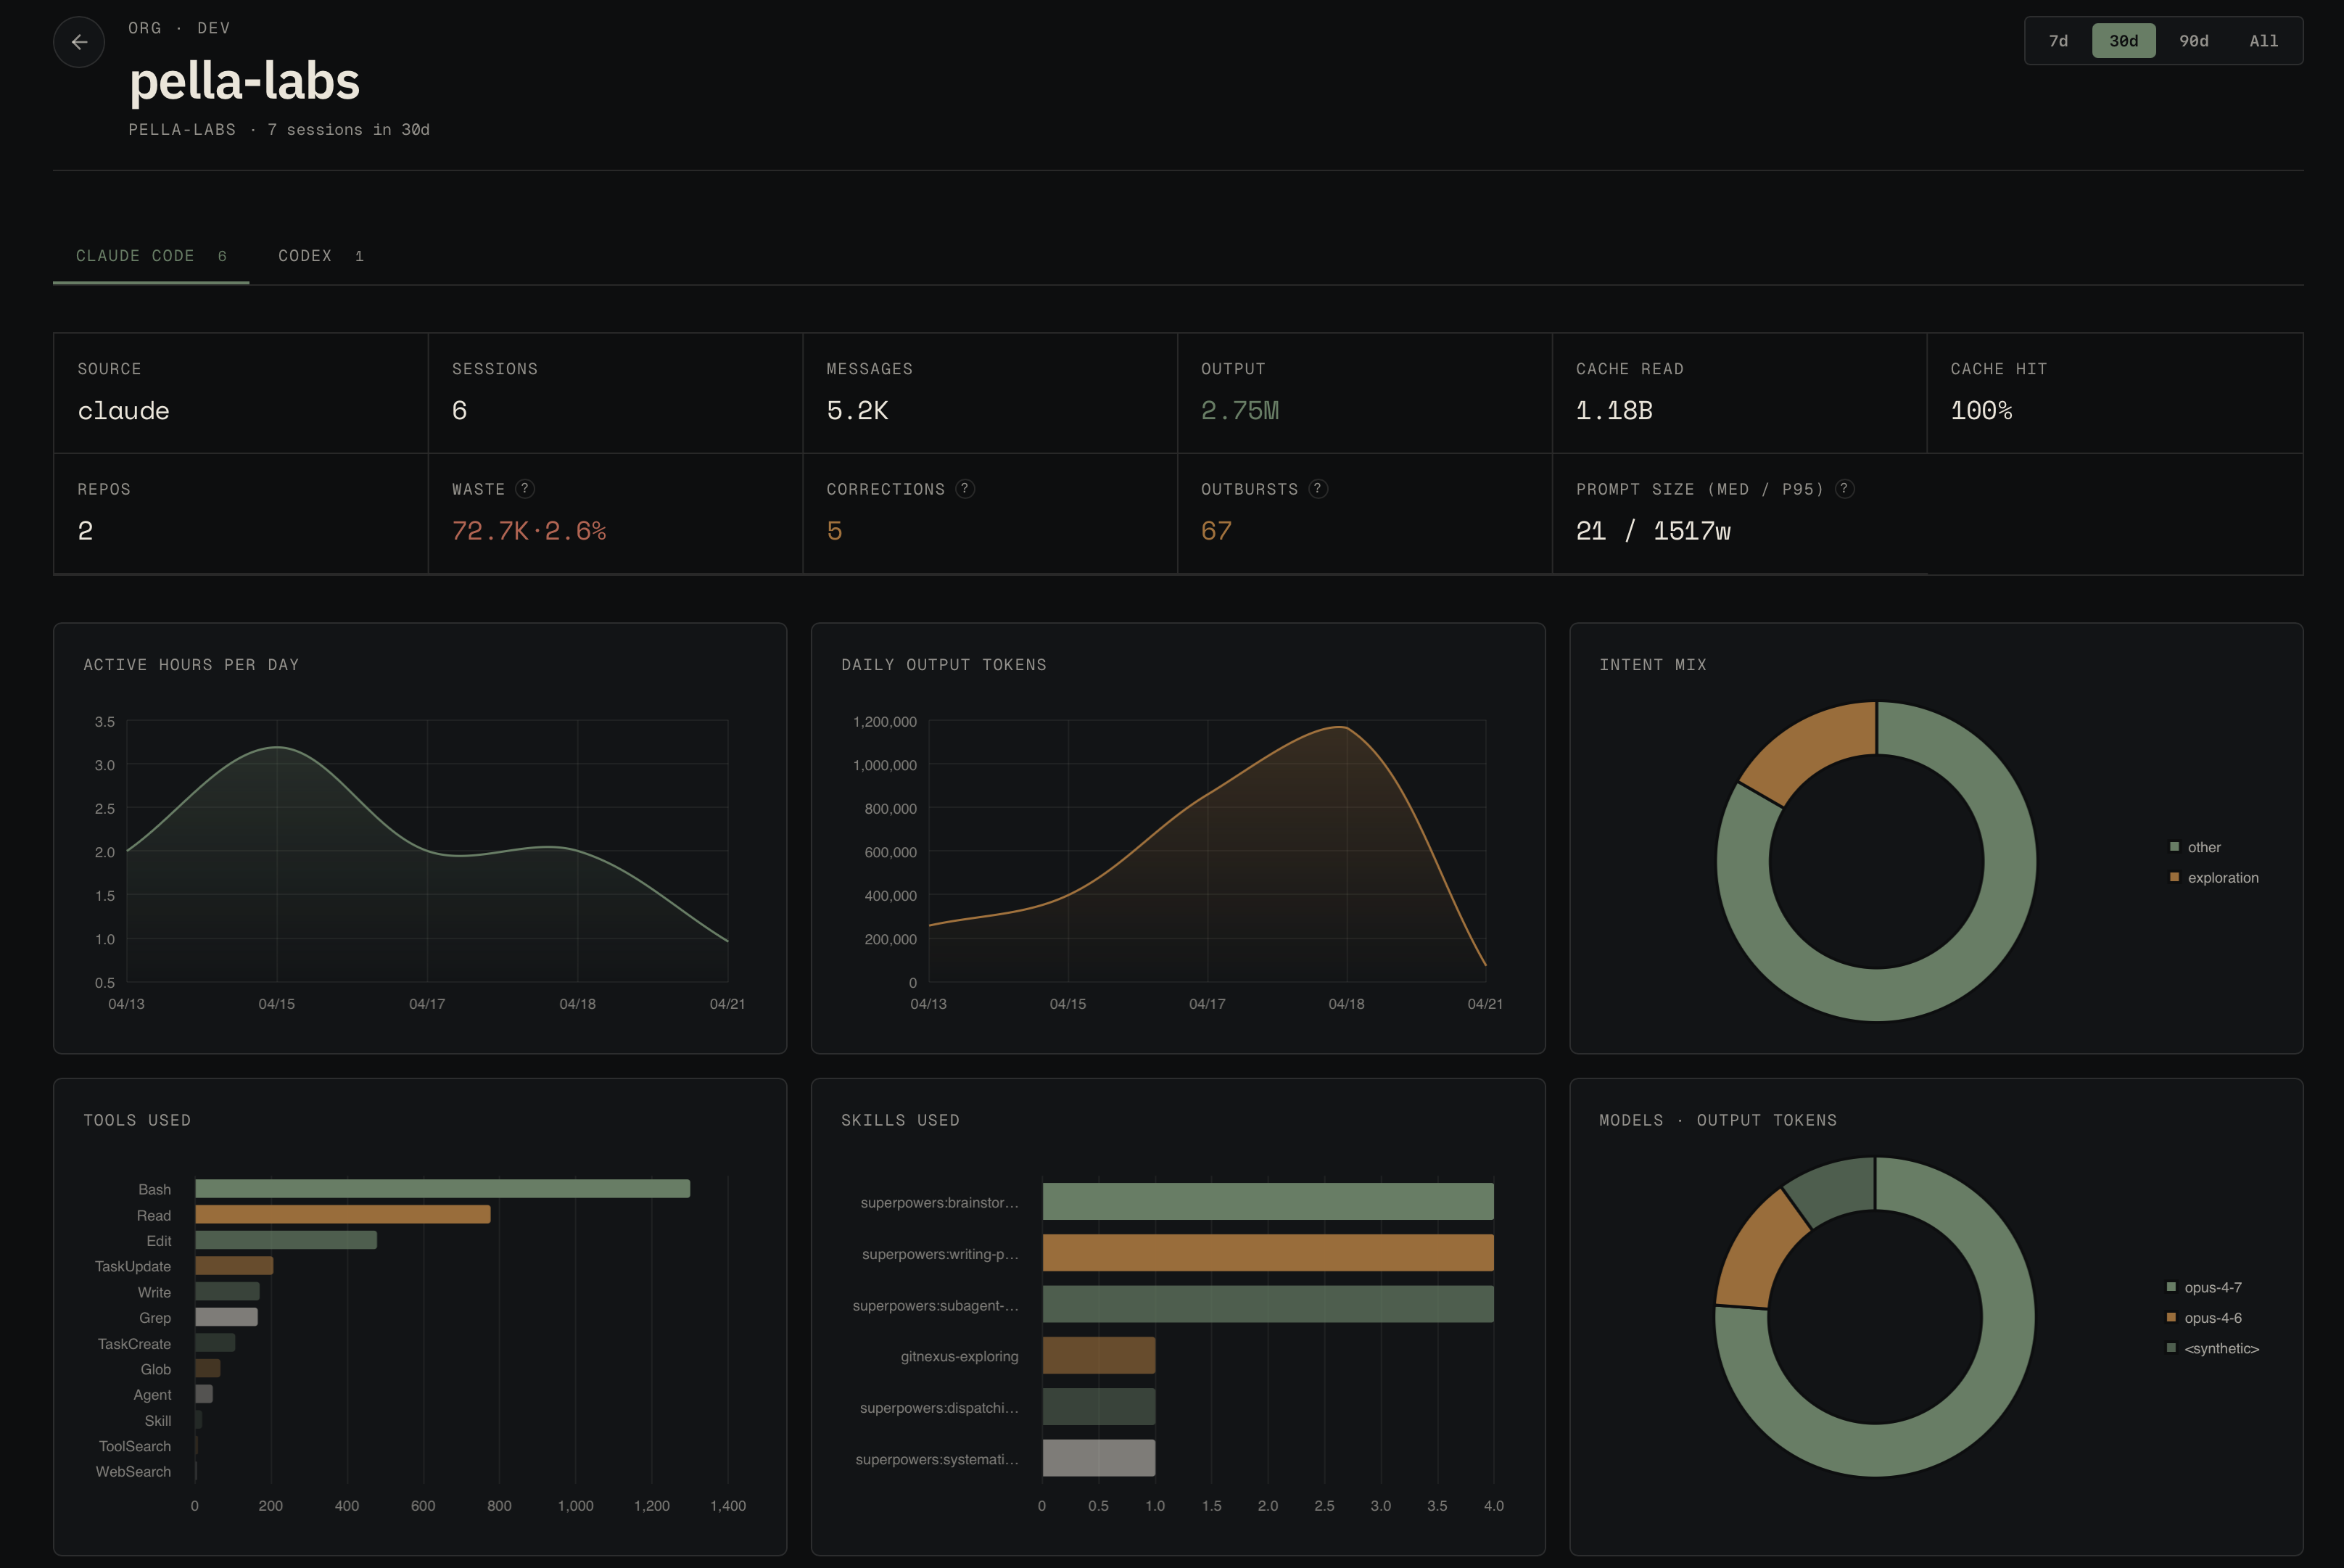Click the Prompt Size value 21 / 1517w

1653,531
